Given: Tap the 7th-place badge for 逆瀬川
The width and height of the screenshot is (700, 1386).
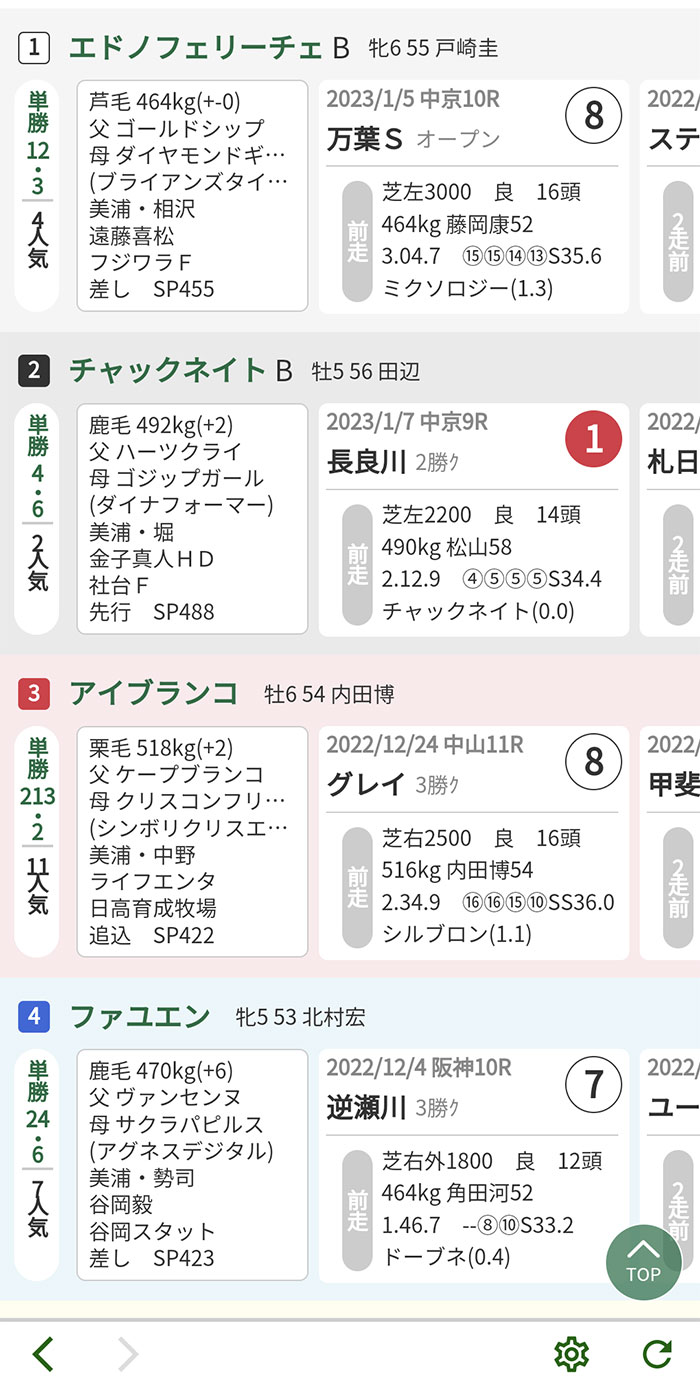Looking at the screenshot, I should (x=594, y=1085).
